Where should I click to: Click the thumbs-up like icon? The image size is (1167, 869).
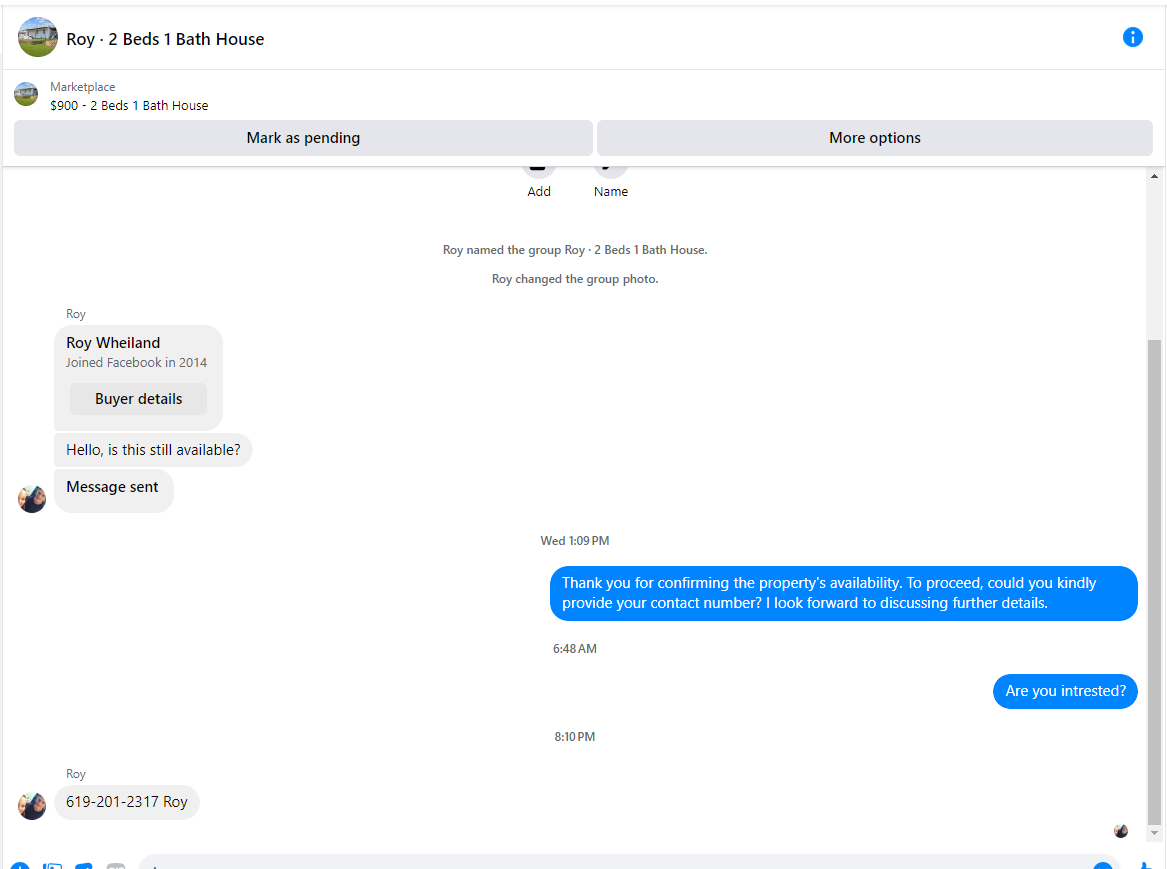1146,865
